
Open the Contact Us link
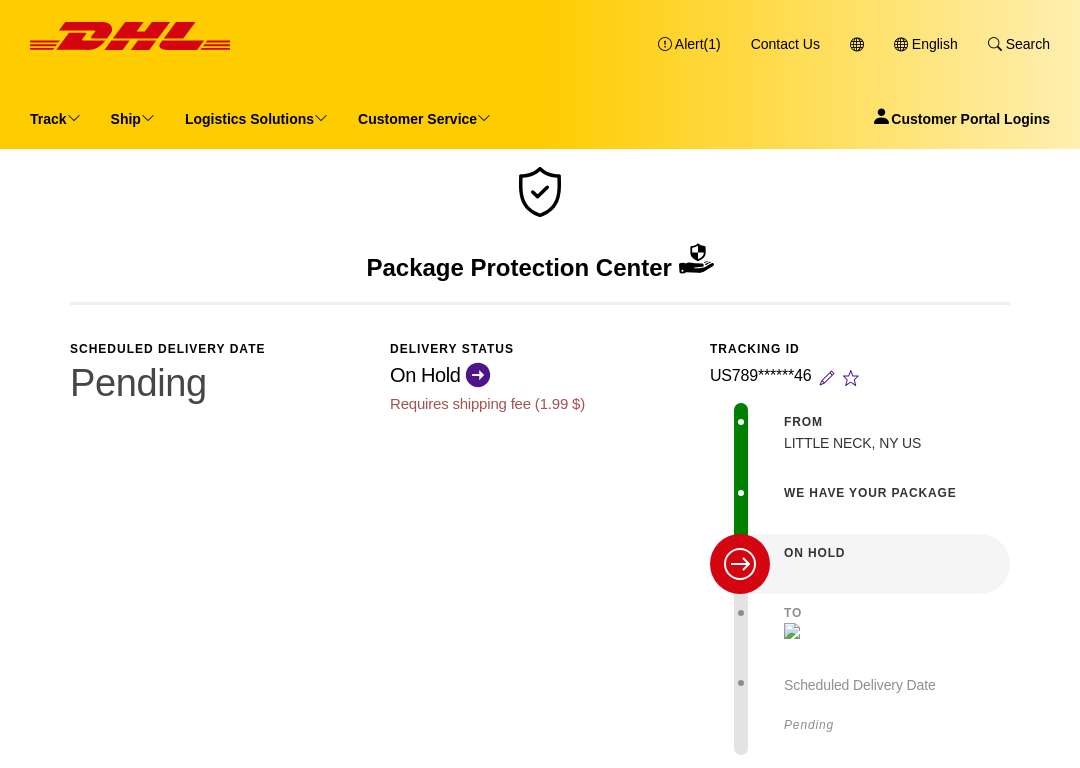(x=785, y=44)
